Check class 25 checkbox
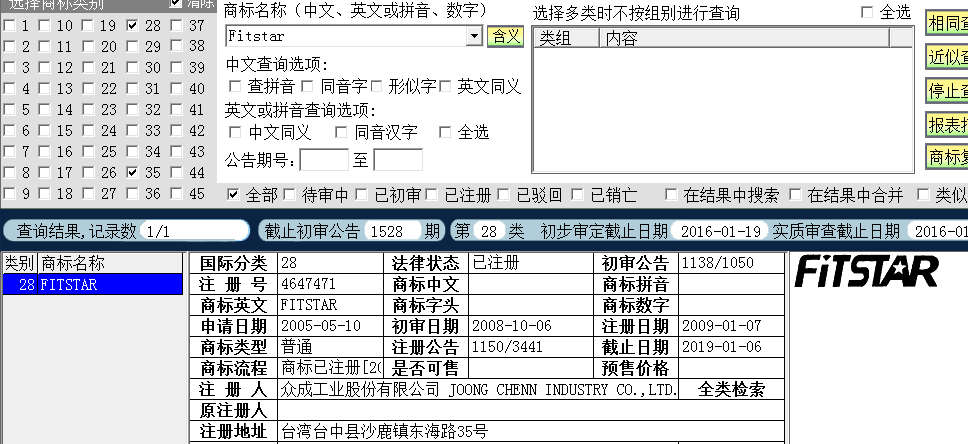This screenshot has height=444, width=968. [88, 151]
